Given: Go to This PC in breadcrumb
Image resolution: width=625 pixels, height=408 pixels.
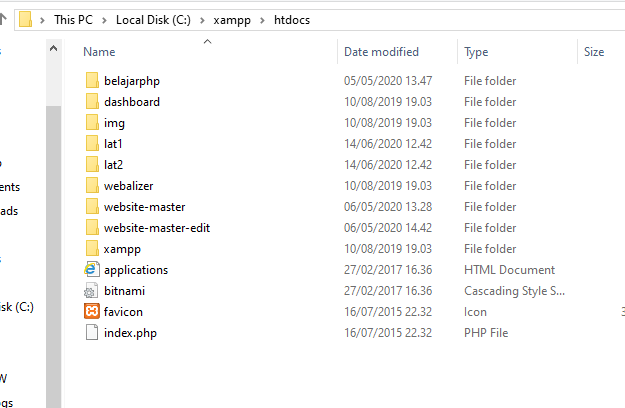Looking at the screenshot, I should point(73,20).
